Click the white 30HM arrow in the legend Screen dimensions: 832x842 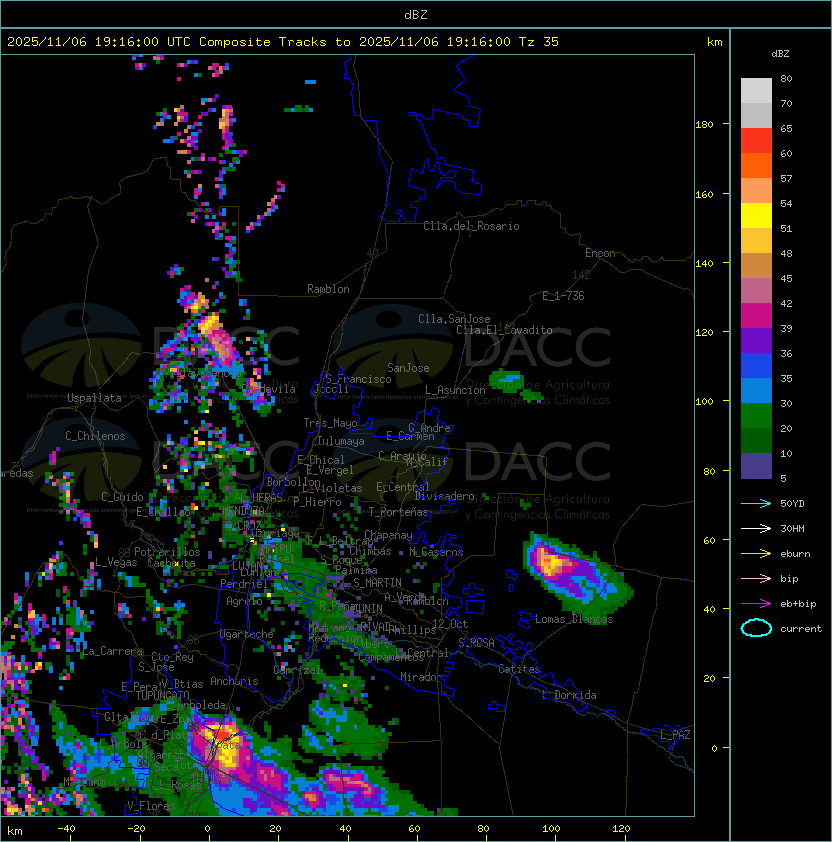(756, 529)
